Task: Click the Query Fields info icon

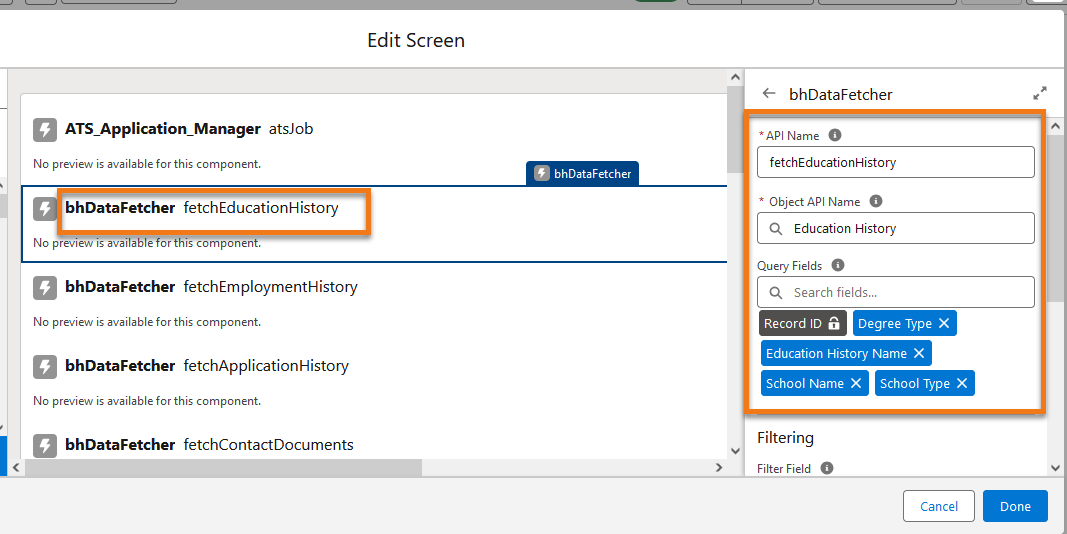Action: click(x=838, y=265)
